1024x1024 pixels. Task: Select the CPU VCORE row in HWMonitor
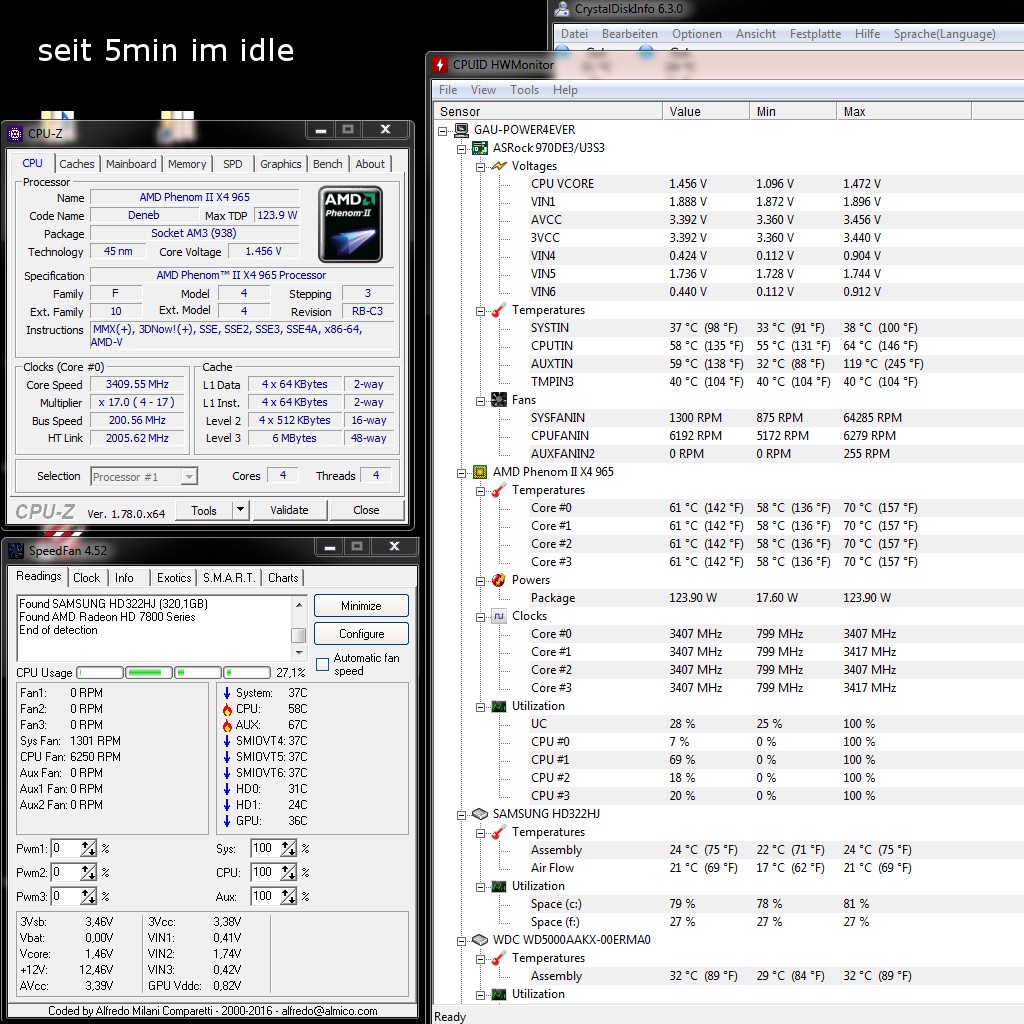(728, 184)
